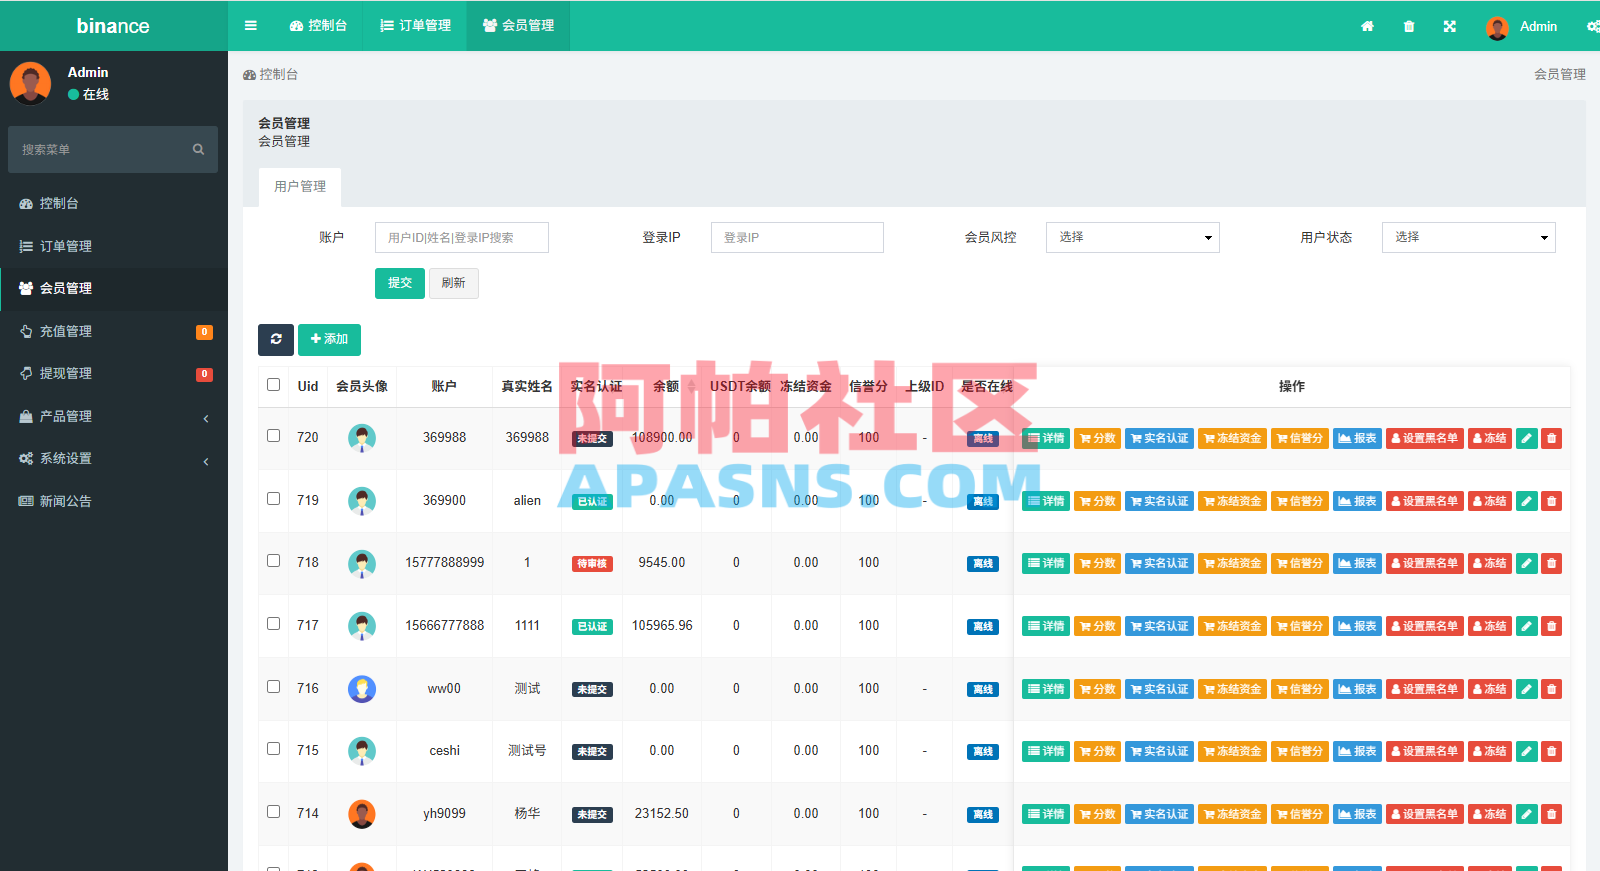Expand 产品管理 in sidebar
The height and width of the screenshot is (871, 1600).
pyautogui.click(x=114, y=416)
